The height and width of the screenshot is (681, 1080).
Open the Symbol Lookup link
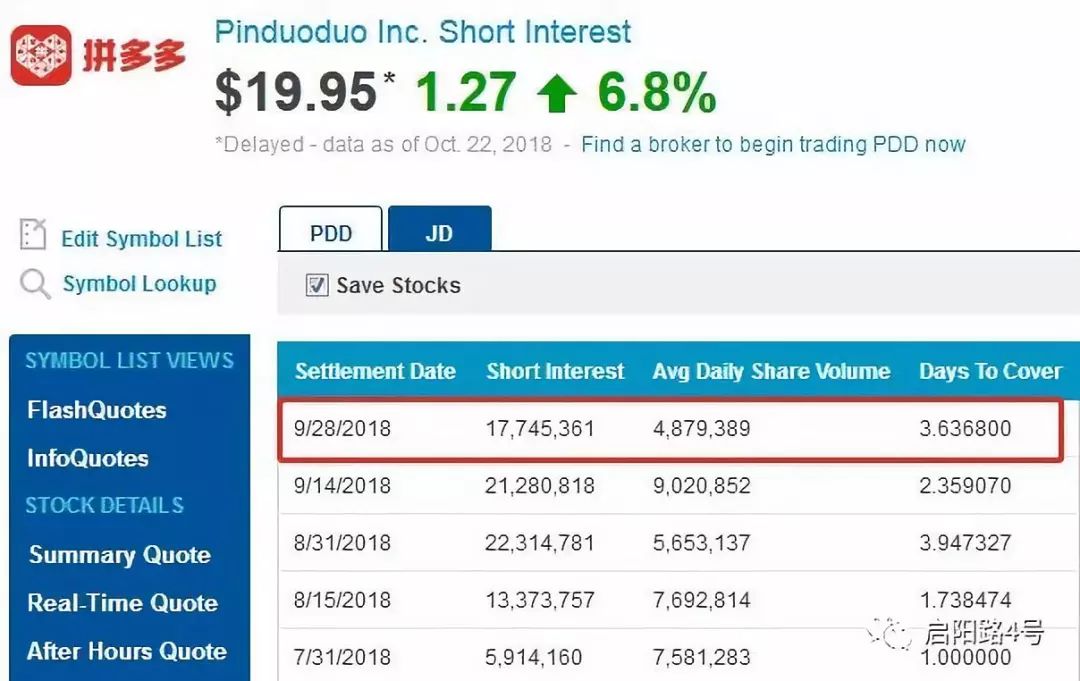[139, 284]
